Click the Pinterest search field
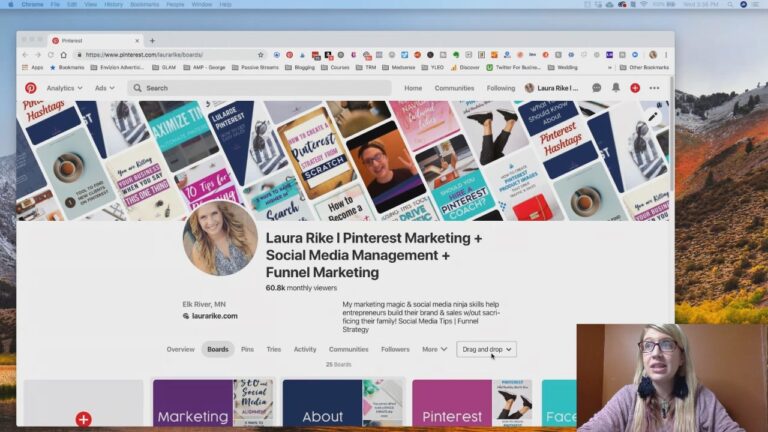 click(x=260, y=88)
